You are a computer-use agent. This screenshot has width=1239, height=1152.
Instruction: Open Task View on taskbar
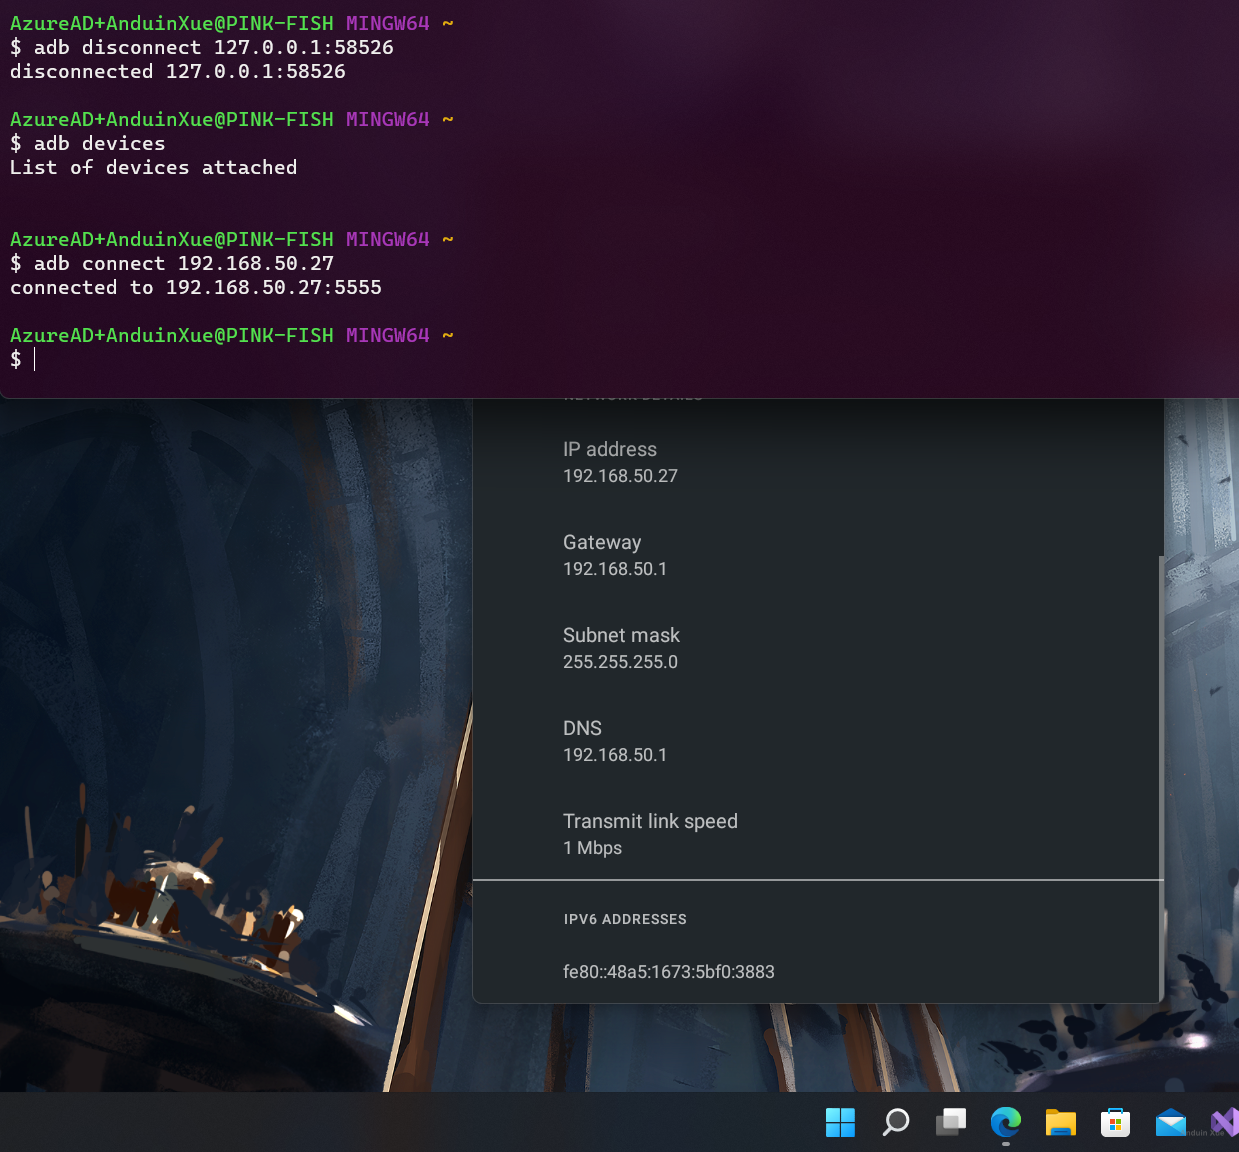tap(950, 1122)
